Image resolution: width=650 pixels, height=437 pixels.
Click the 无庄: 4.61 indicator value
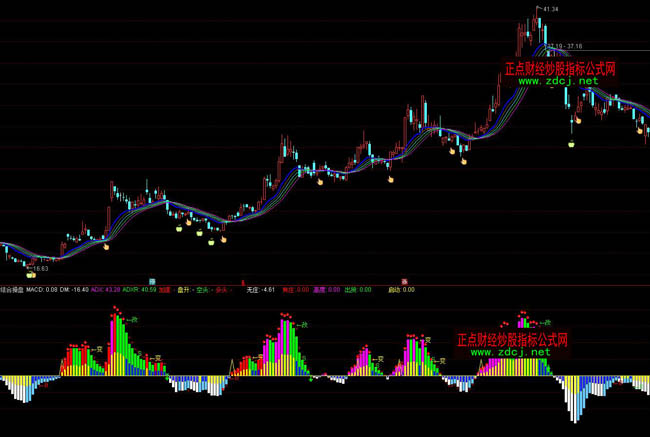pyautogui.click(x=260, y=290)
